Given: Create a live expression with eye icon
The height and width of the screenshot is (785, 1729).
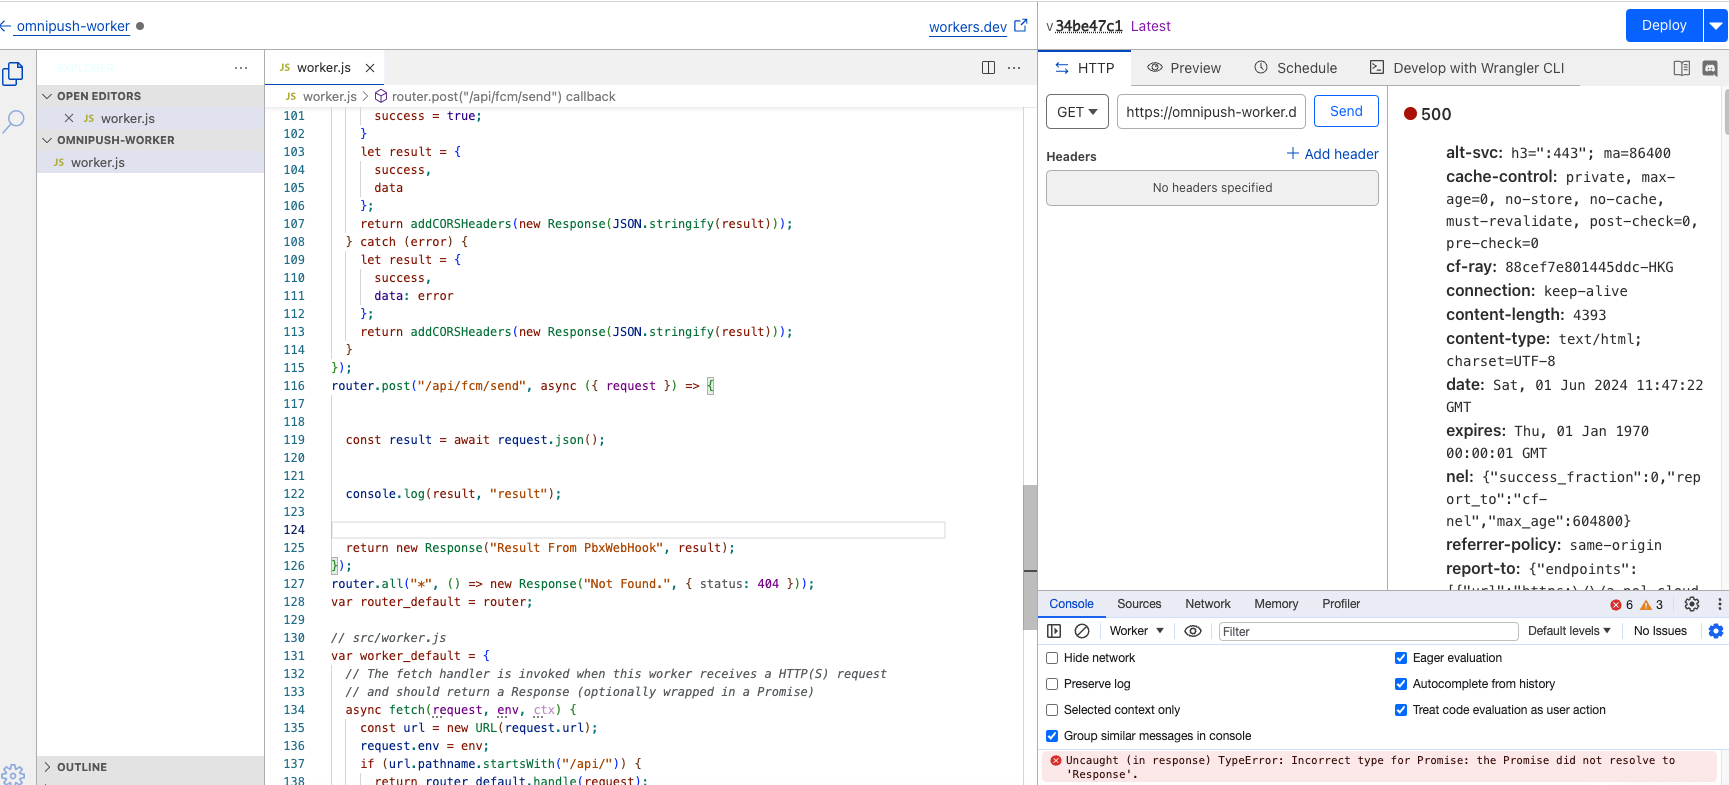Looking at the screenshot, I should (x=1192, y=631).
